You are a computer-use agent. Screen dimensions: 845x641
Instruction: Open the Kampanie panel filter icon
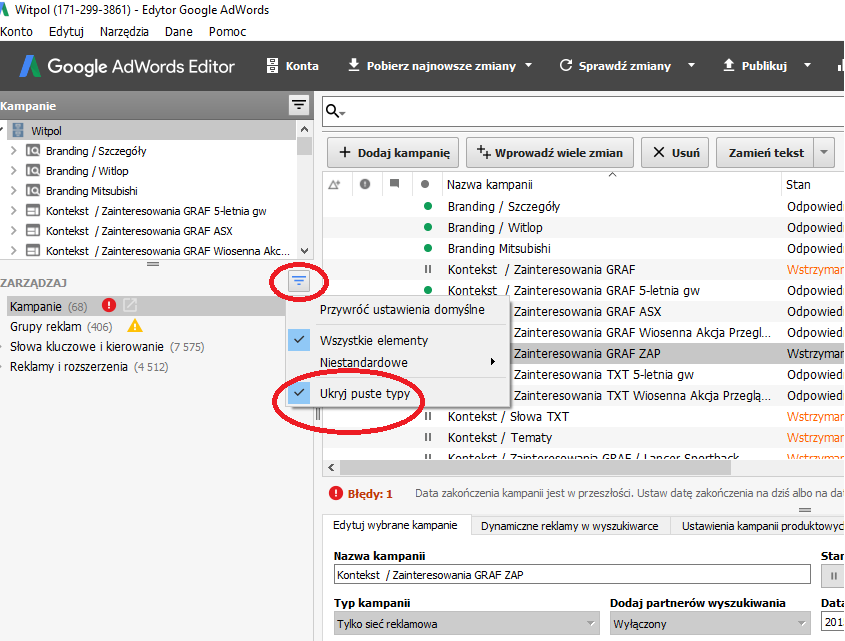[x=299, y=105]
